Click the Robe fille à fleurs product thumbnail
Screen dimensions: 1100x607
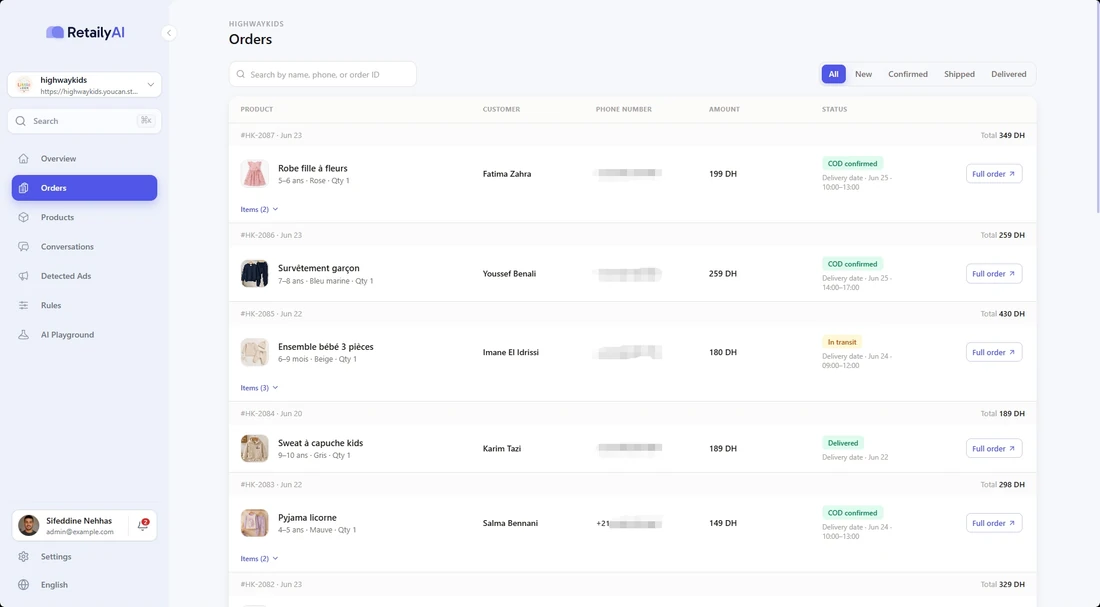pos(255,174)
